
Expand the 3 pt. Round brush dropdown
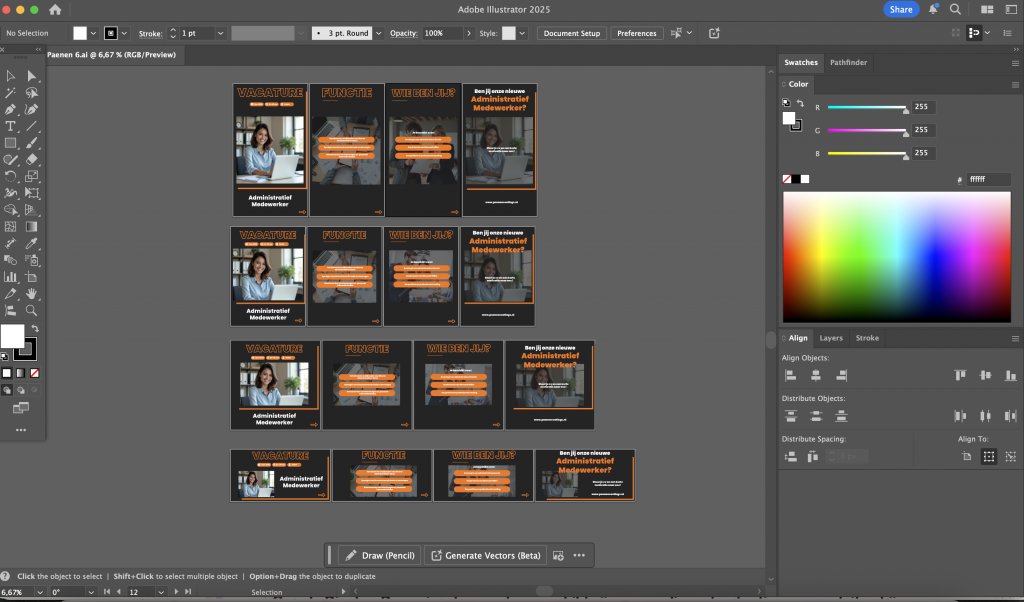(x=378, y=33)
